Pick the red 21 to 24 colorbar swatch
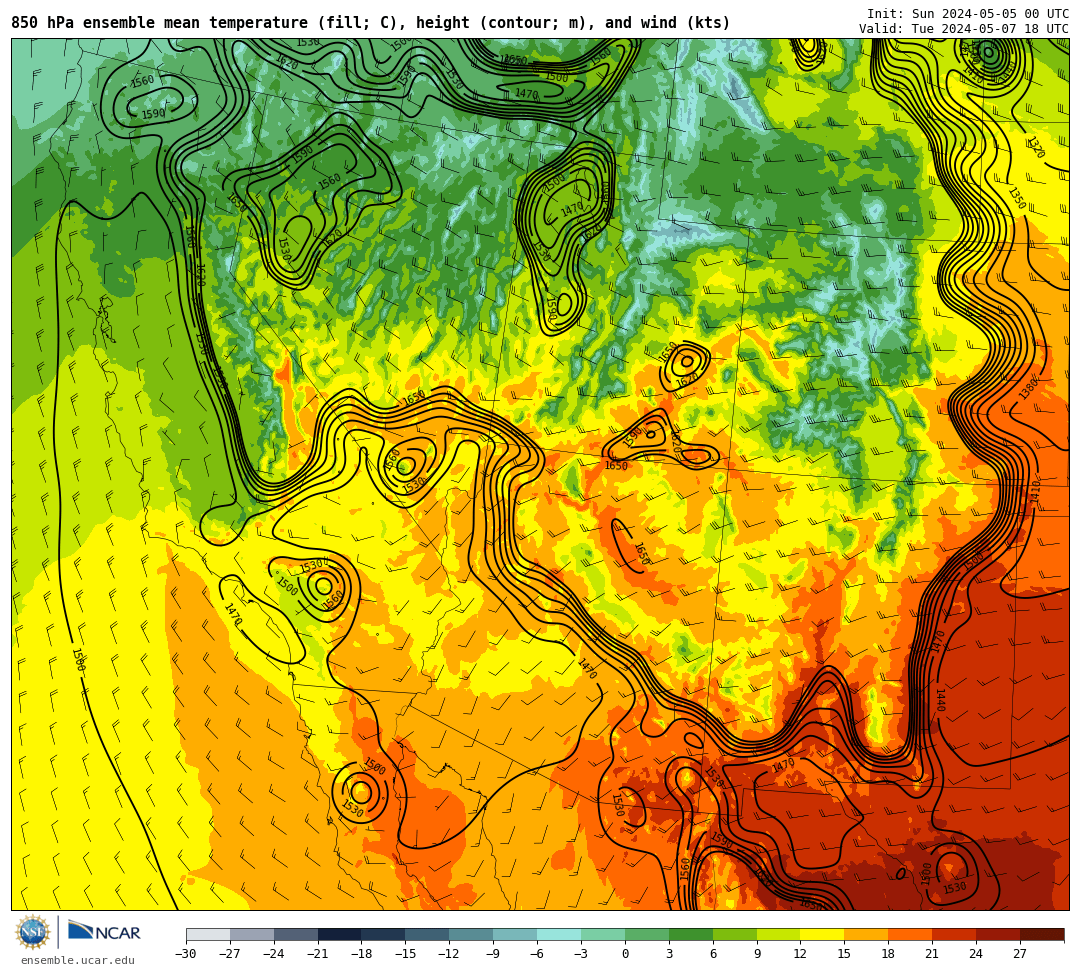The height and width of the screenshot is (973, 1080). [x=954, y=934]
